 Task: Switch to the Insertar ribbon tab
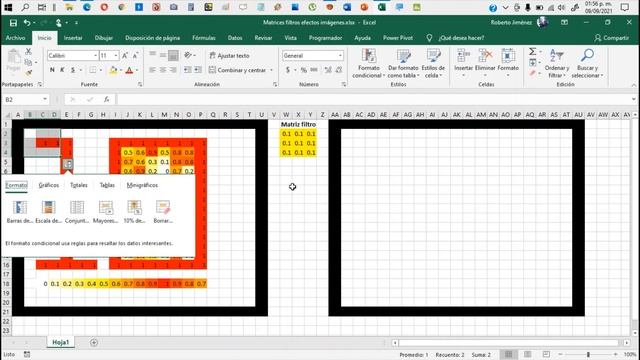(x=73, y=38)
